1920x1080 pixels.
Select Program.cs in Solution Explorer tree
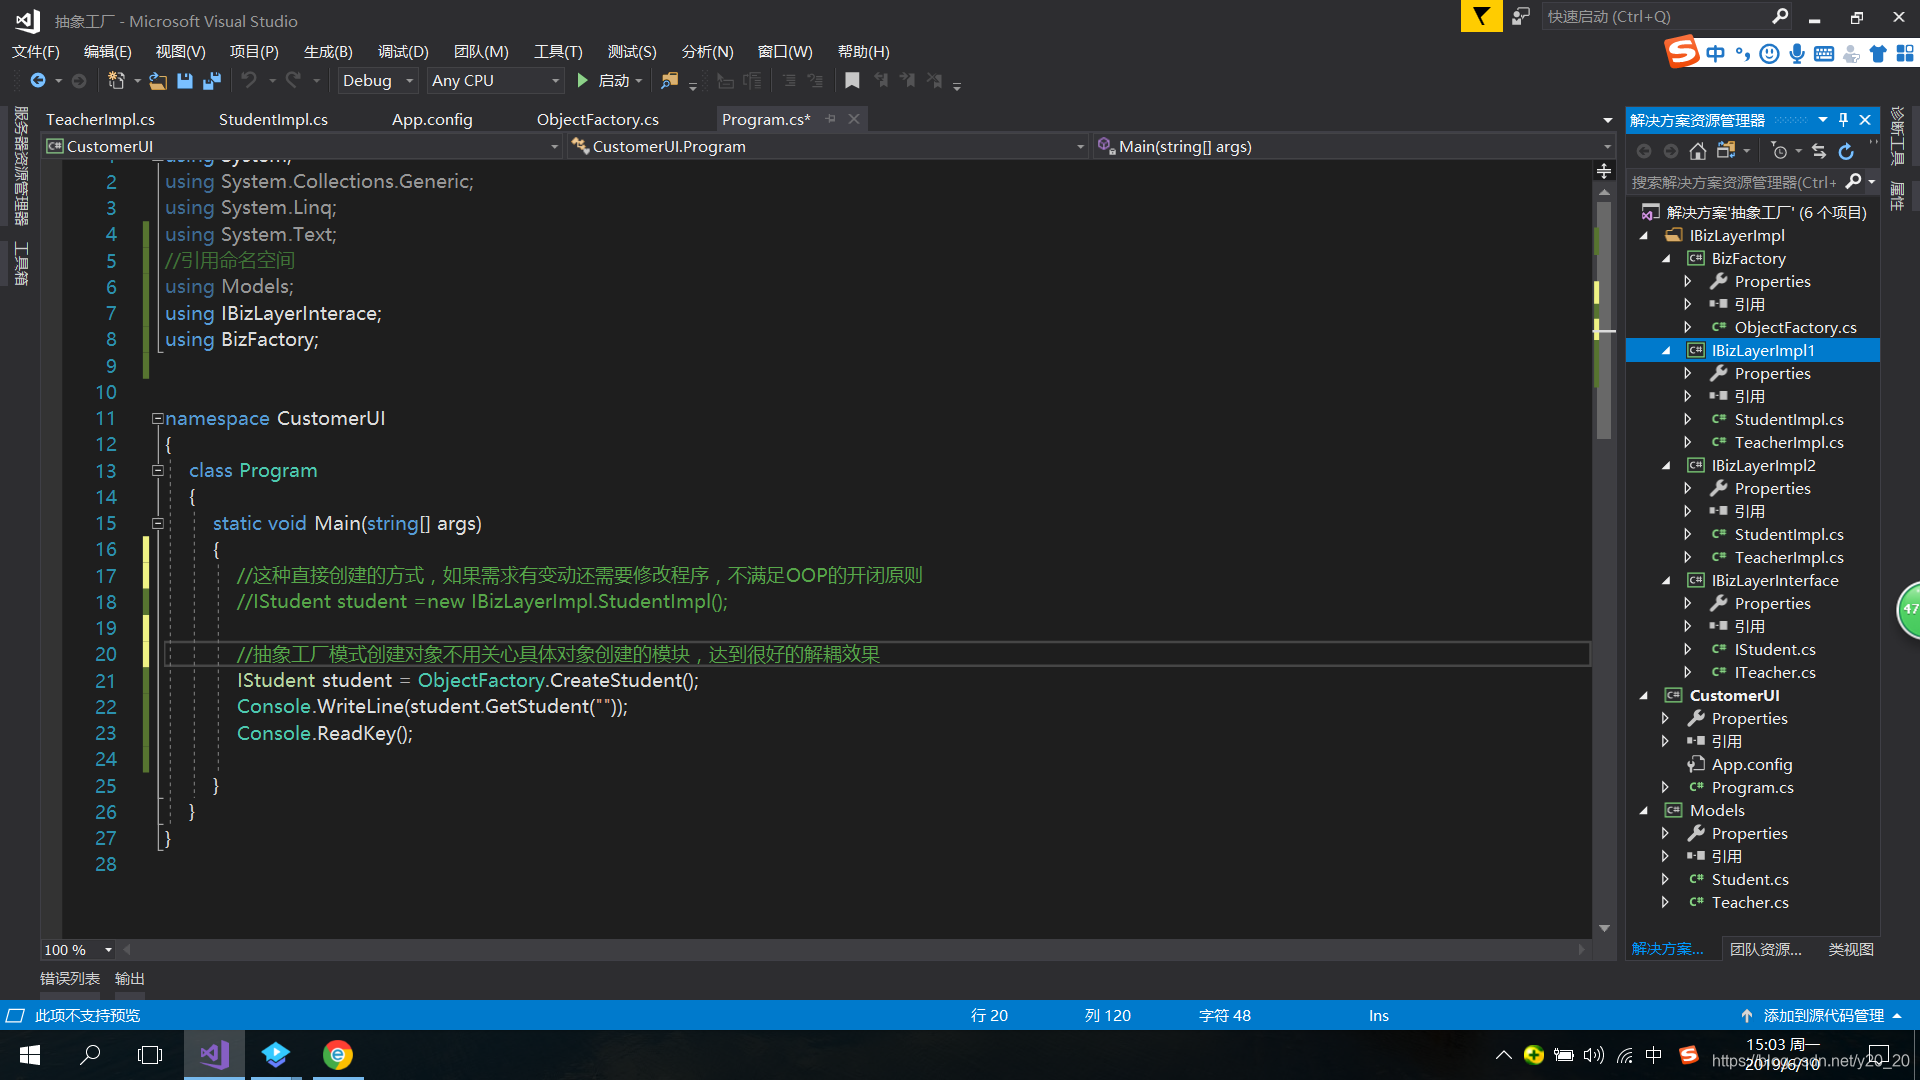pyautogui.click(x=1752, y=788)
